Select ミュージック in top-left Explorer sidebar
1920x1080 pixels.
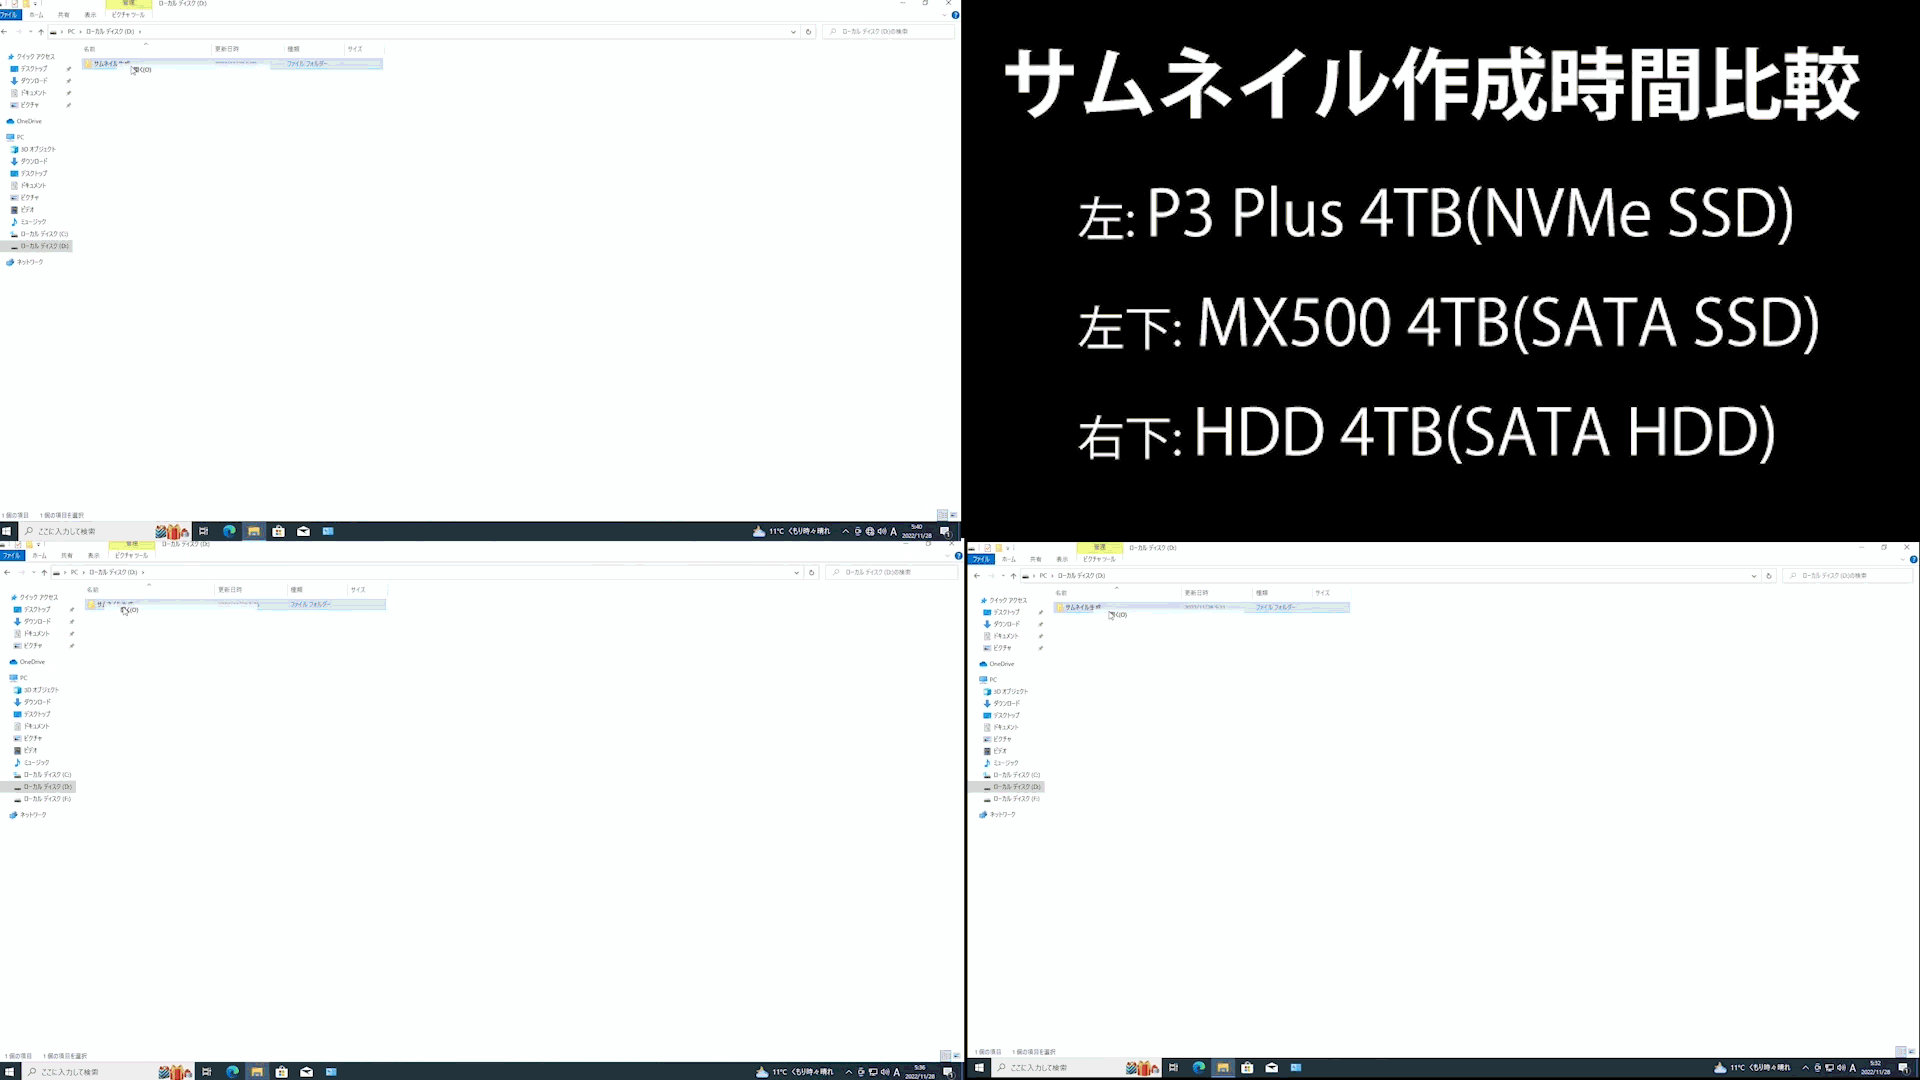(x=29, y=222)
